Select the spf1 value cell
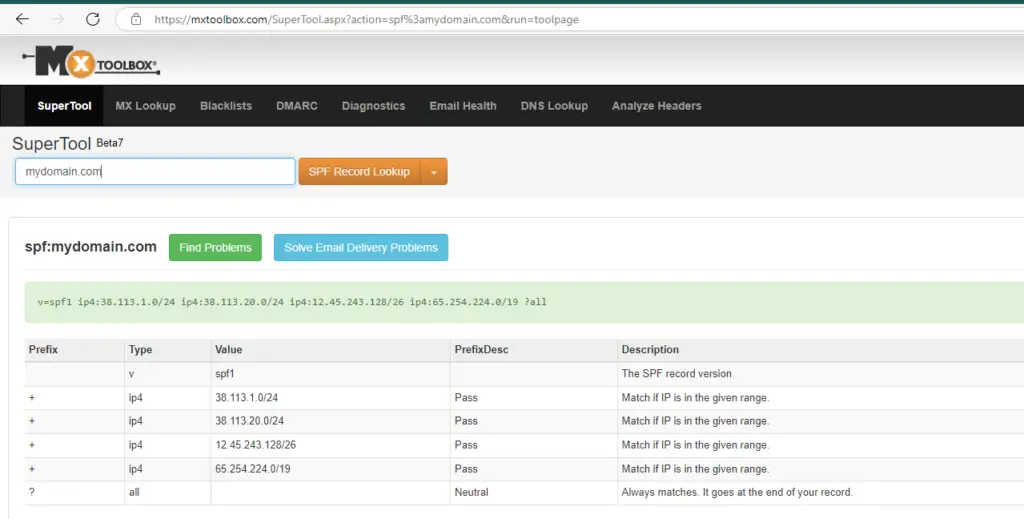Image resolution: width=1024 pixels, height=519 pixels. click(x=330, y=374)
